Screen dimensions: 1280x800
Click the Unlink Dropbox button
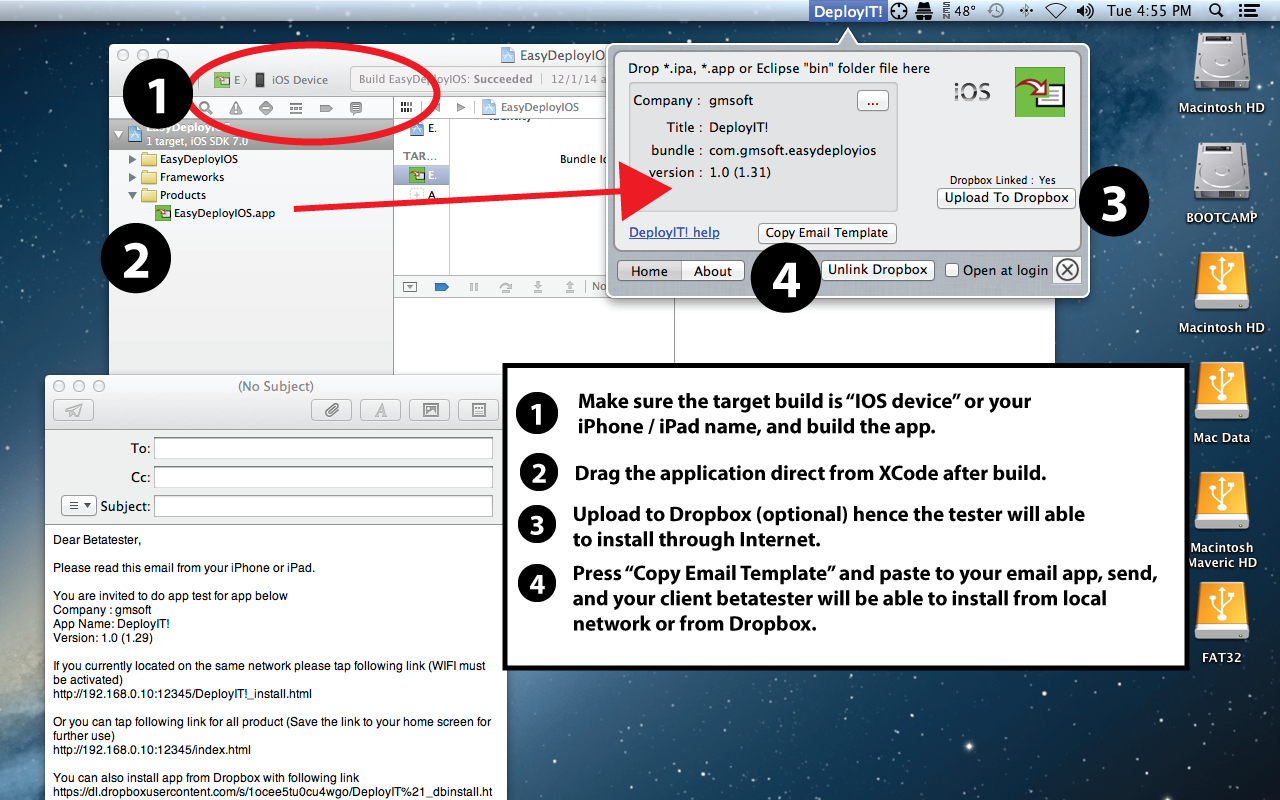coord(878,270)
